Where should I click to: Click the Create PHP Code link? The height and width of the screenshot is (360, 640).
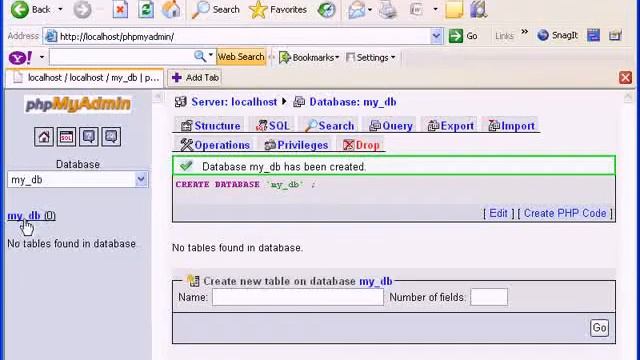point(565,213)
